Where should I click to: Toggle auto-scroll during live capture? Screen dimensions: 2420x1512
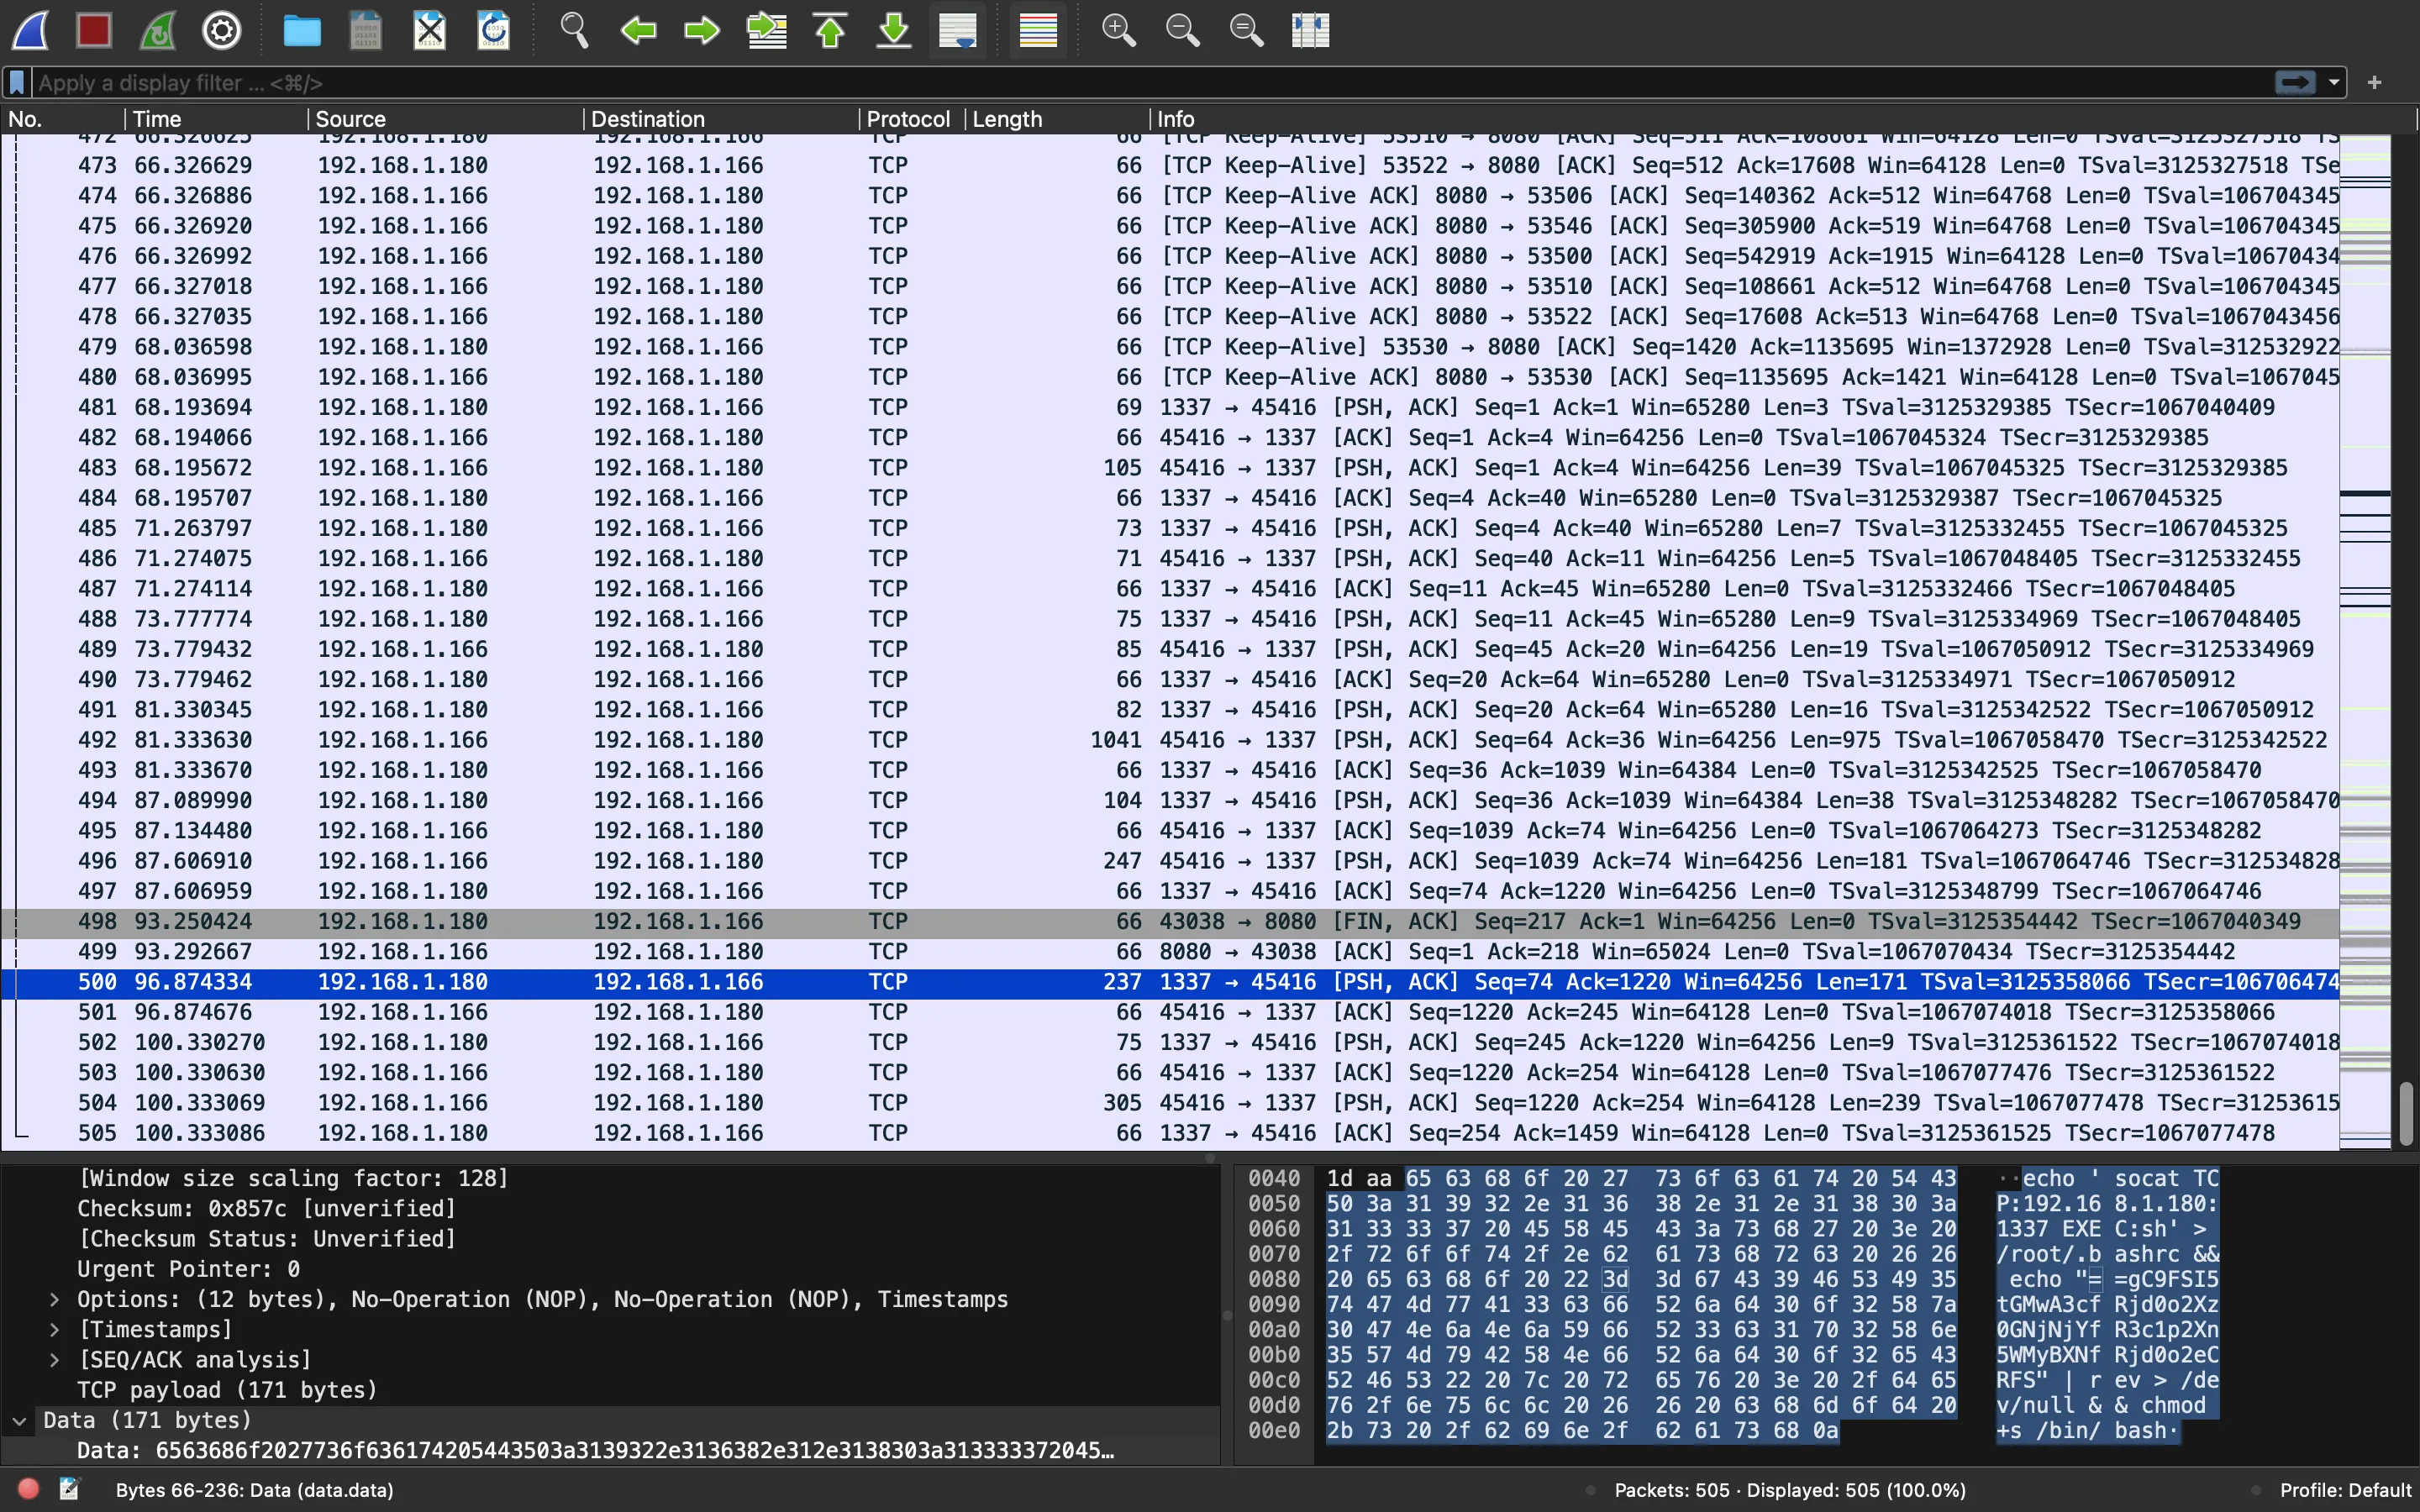click(x=958, y=30)
